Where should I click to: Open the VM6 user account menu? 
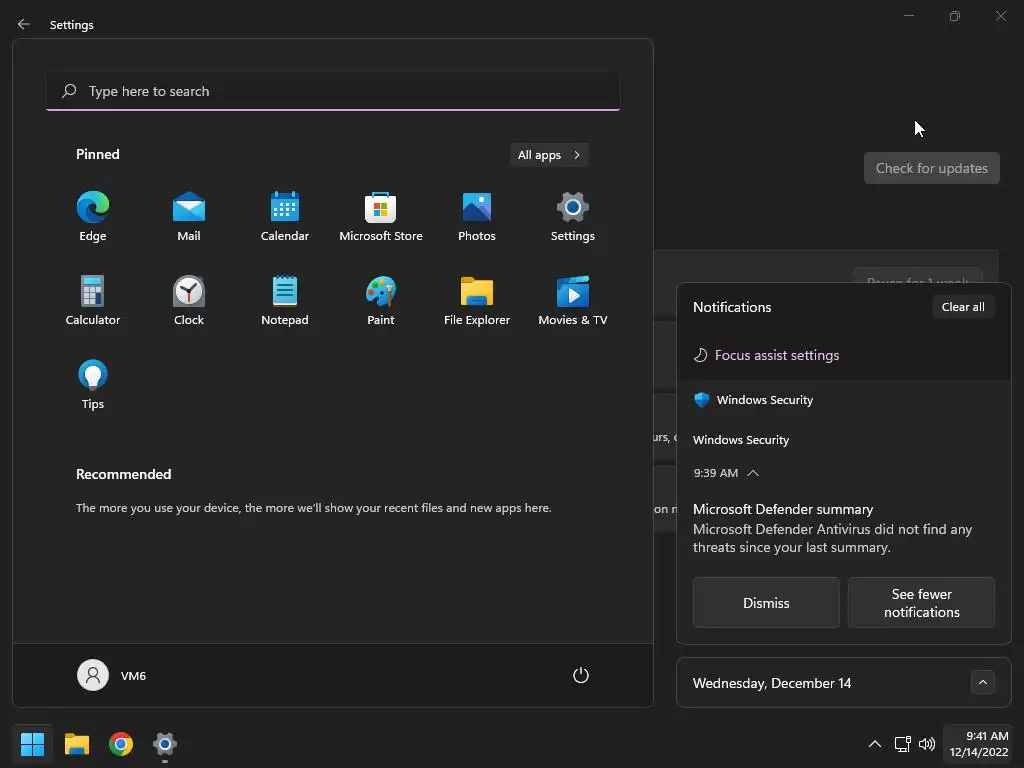pyautogui.click(x=112, y=675)
